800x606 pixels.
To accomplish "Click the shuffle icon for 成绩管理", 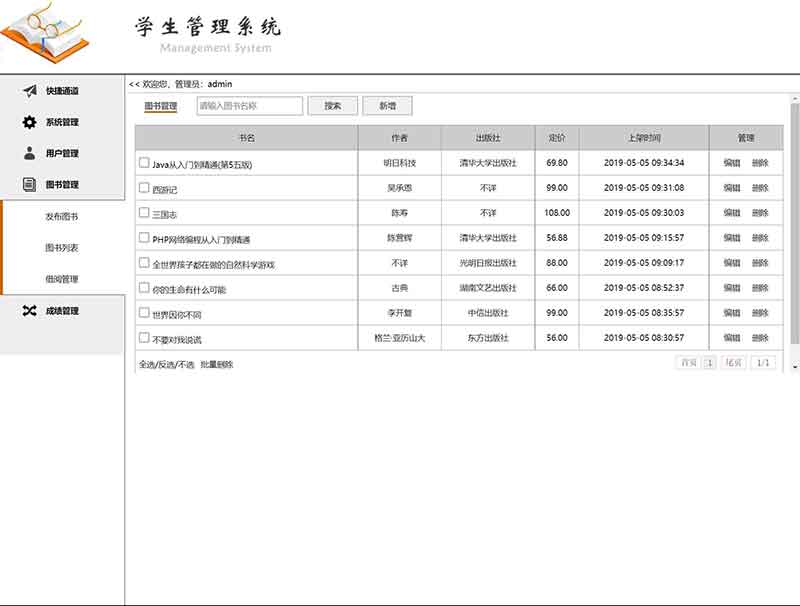I will 30,310.
